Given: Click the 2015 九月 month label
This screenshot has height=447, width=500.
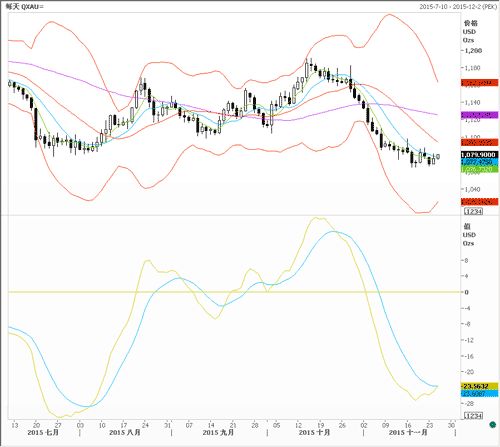Looking at the screenshot, I should pos(218,432).
